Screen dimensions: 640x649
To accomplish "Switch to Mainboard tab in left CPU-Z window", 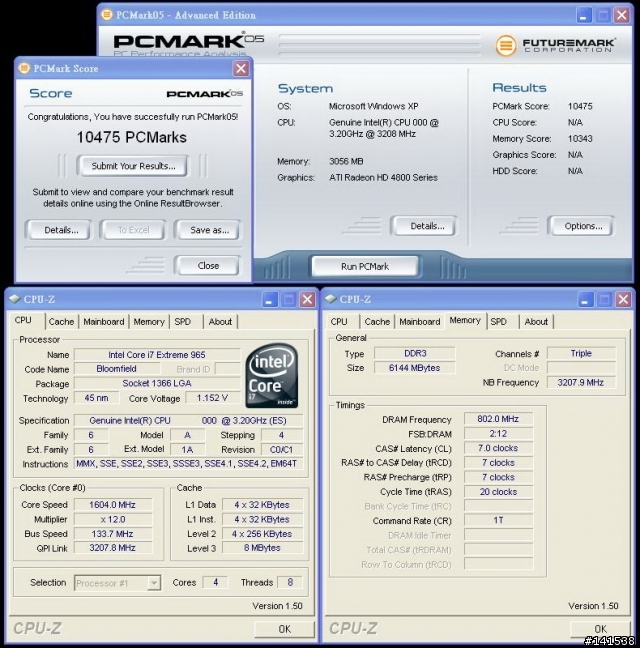I will tap(103, 322).
